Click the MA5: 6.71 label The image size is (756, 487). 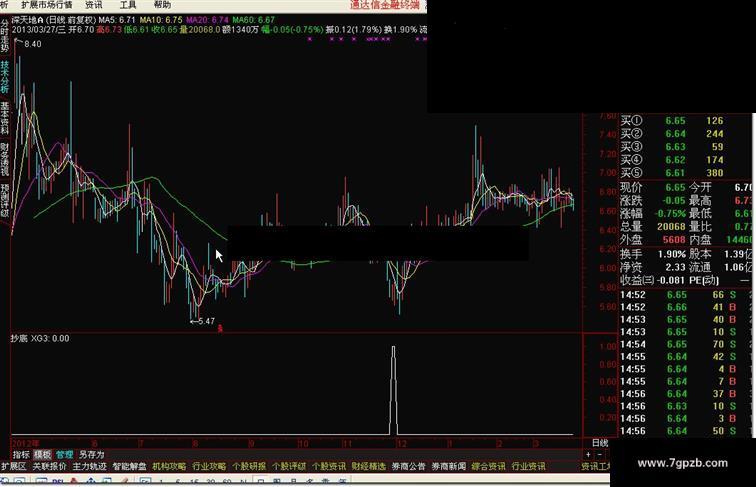117,20
